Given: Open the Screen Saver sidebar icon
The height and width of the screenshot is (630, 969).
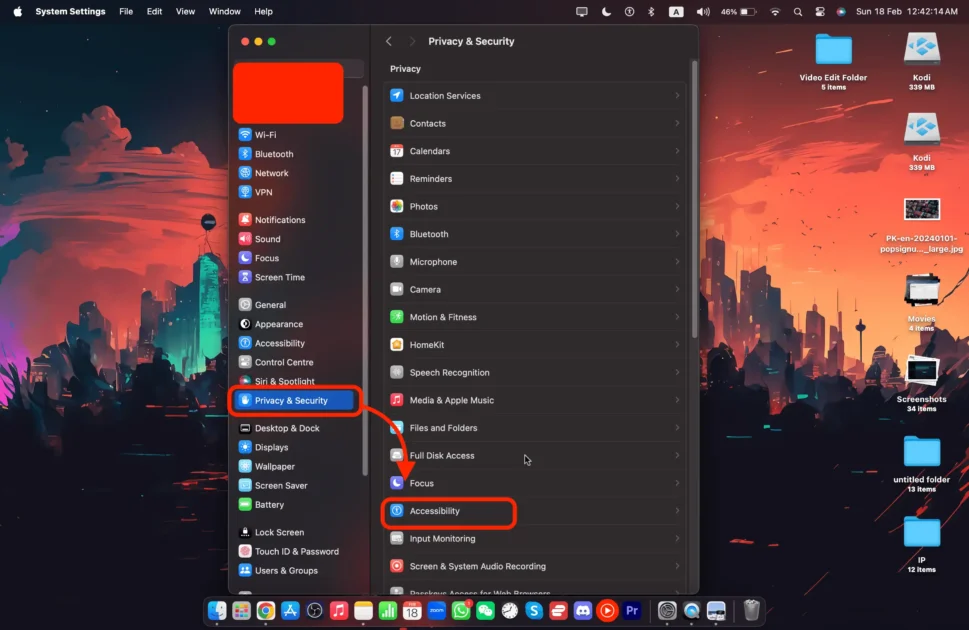Looking at the screenshot, I should click(245, 486).
